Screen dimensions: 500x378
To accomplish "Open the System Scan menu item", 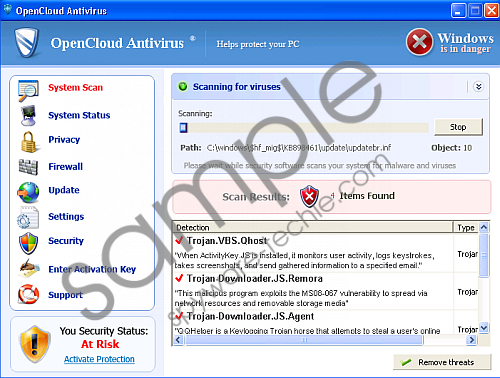I will (x=76, y=87).
